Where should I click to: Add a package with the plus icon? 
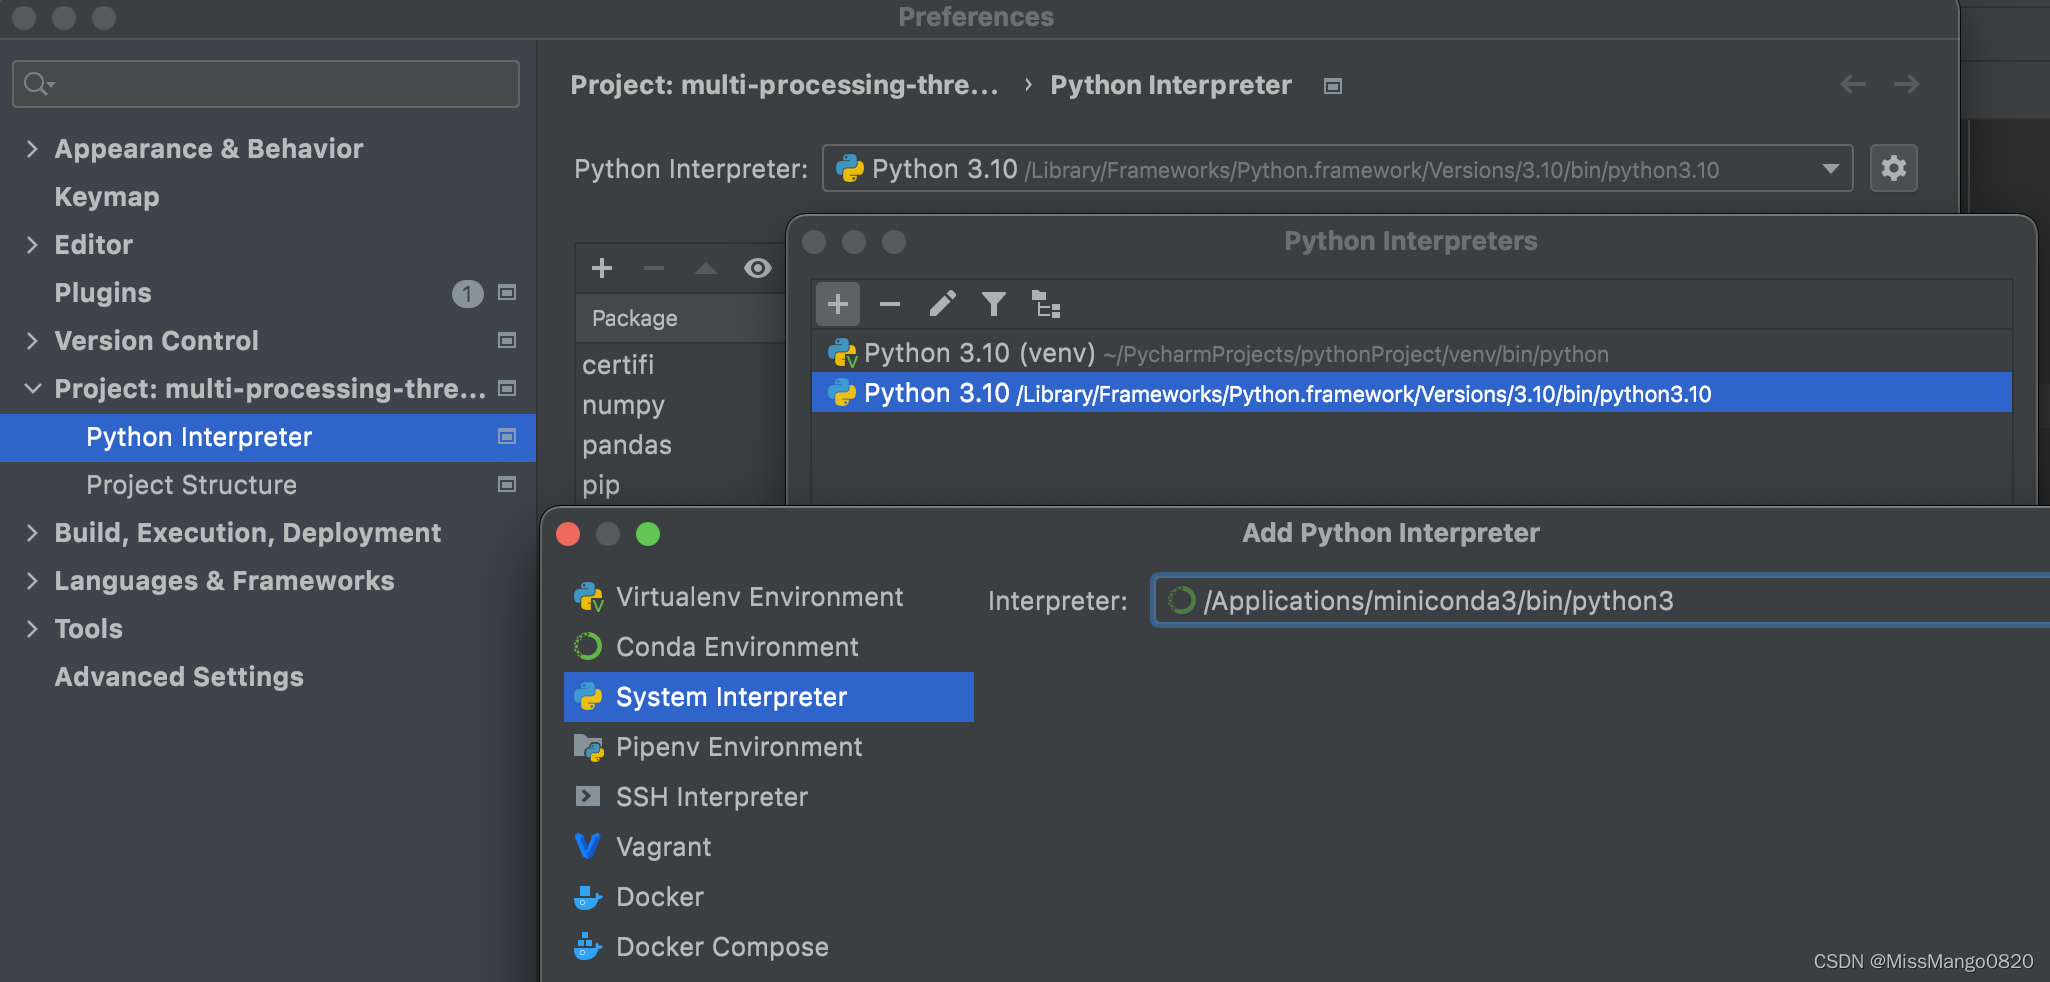pyautogui.click(x=602, y=268)
